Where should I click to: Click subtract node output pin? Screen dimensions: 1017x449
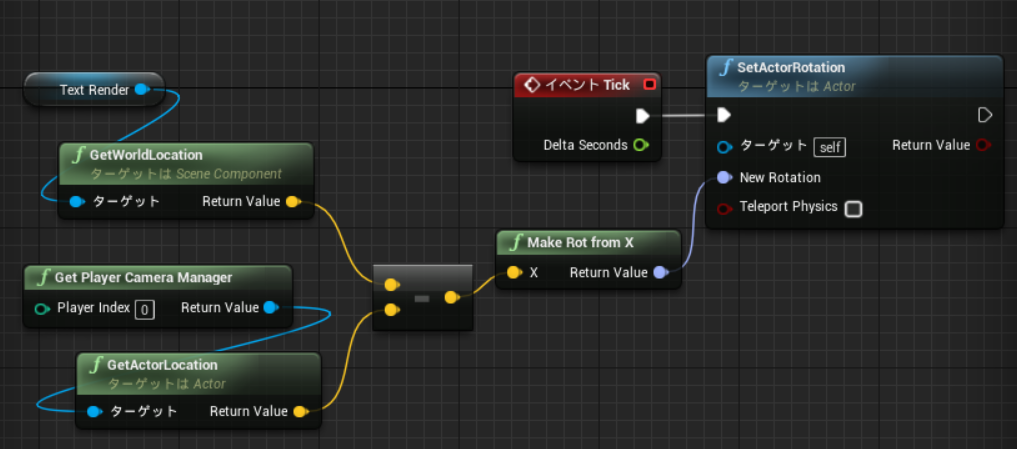coord(451,297)
